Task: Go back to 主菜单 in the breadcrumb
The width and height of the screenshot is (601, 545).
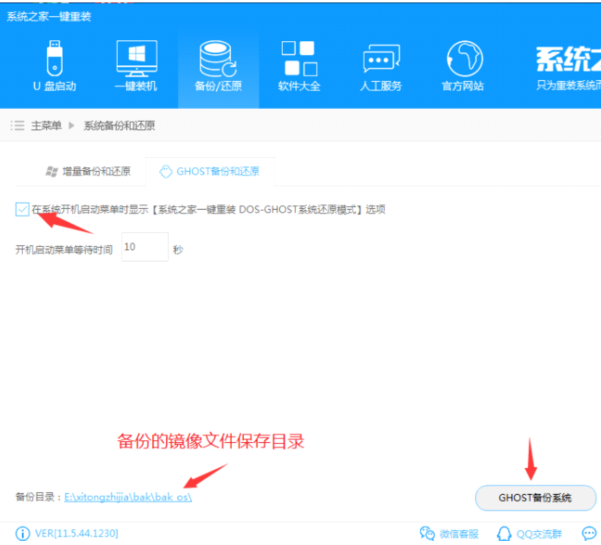Action: (46, 126)
